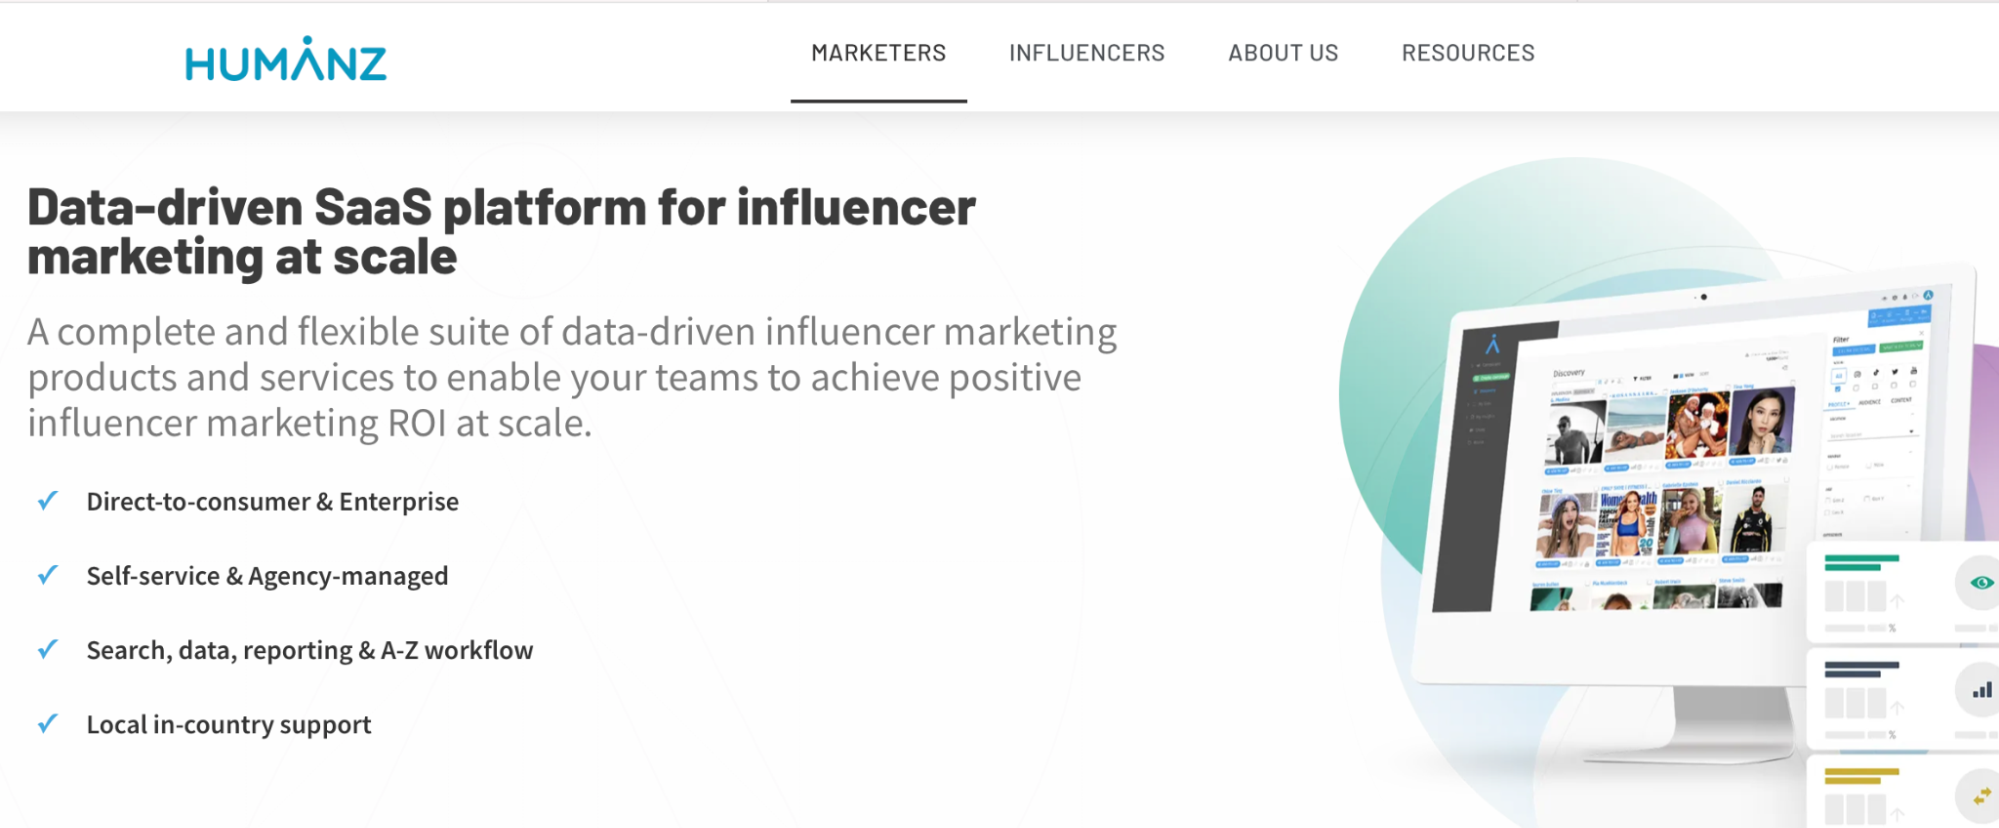Go to the About Us page

click(1283, 53)
